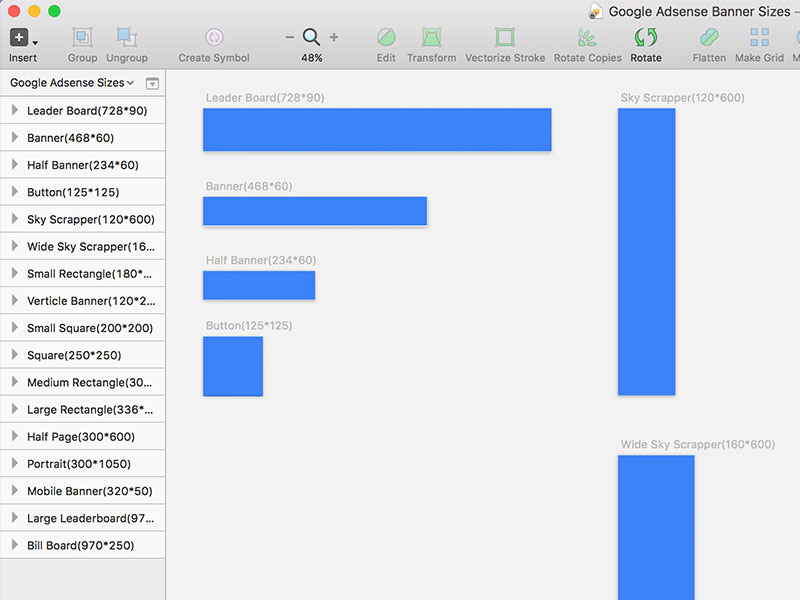The height and width of the screenshot is (600, 800).
Task: Click the Insert plus tool
Action: (19, 38)
